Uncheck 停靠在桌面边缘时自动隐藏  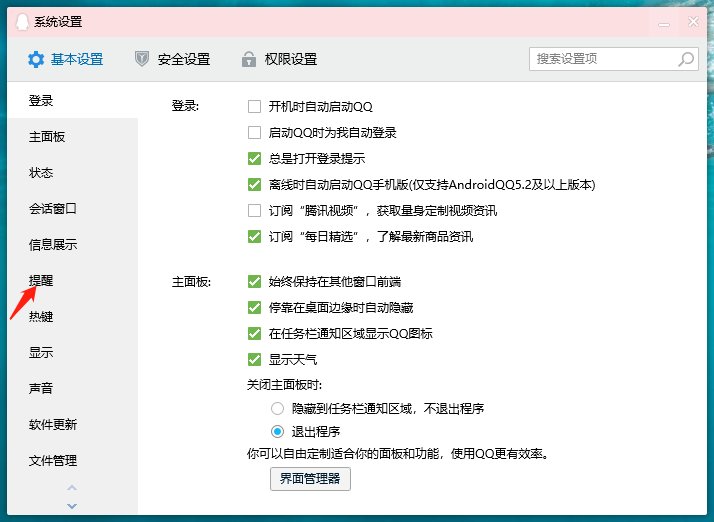[x=254, y=307]
